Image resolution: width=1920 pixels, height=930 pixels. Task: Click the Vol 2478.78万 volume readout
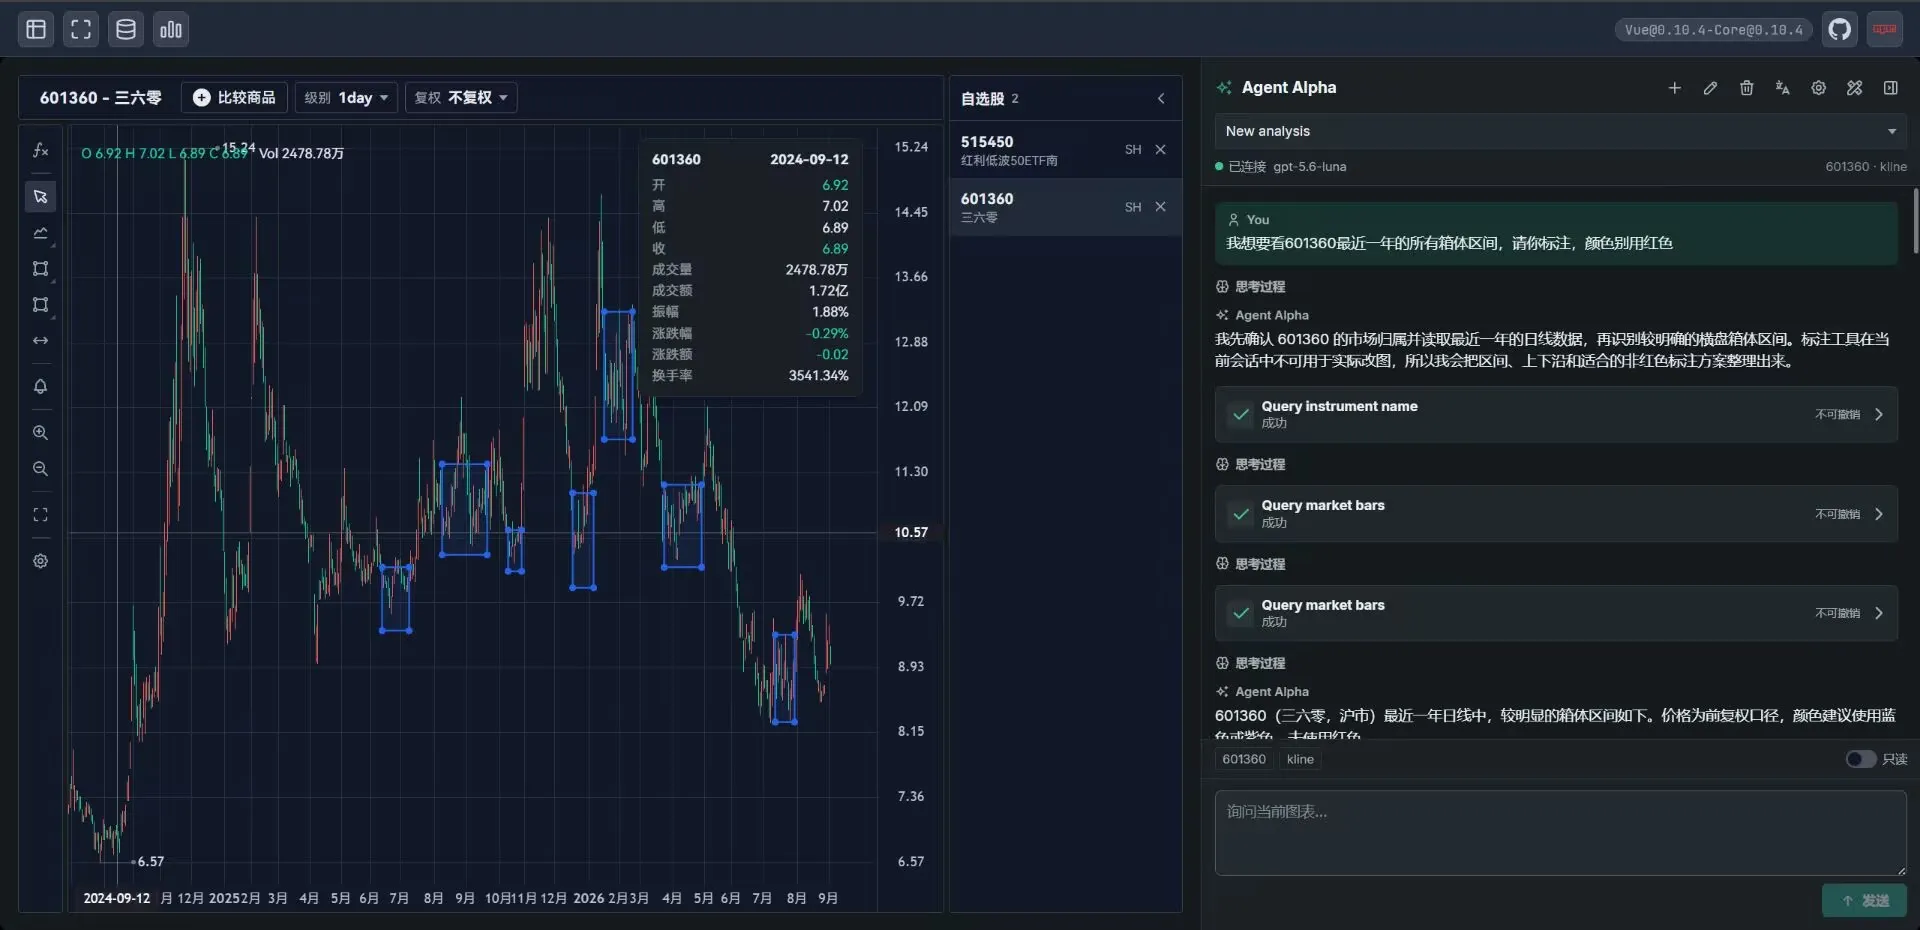[301, 153]
